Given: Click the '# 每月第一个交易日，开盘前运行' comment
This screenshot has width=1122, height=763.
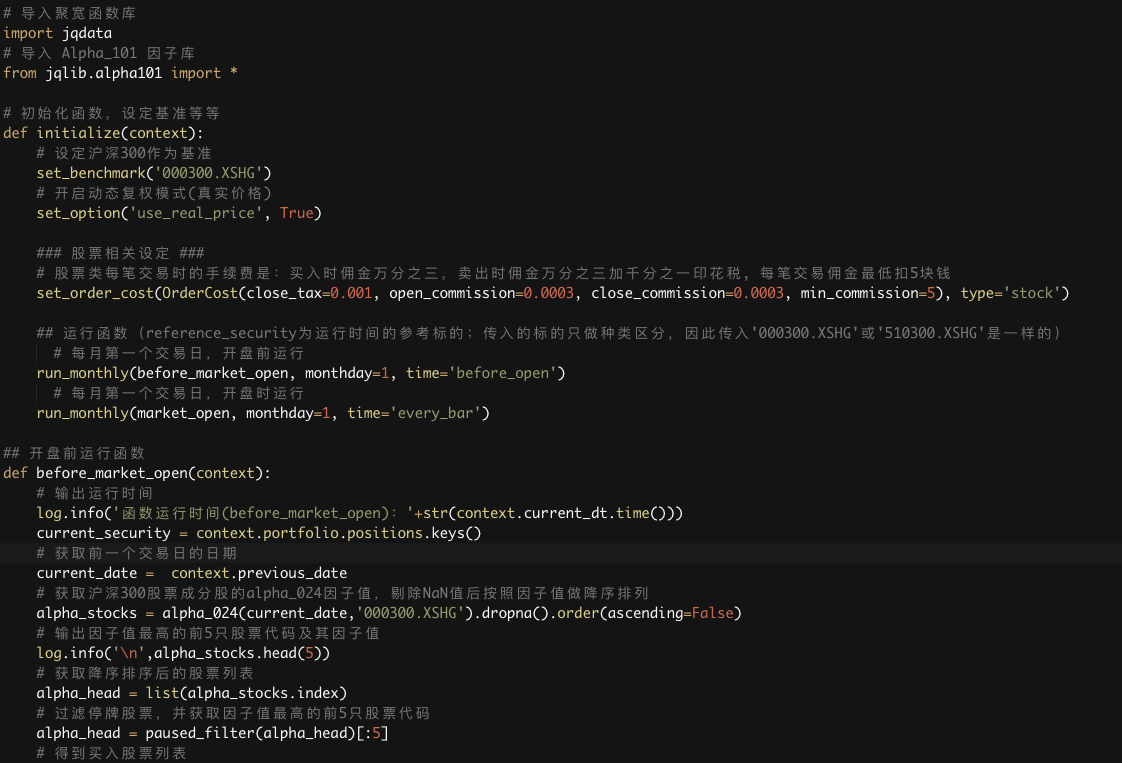Looking at the screenshot, I should point(179,354).
